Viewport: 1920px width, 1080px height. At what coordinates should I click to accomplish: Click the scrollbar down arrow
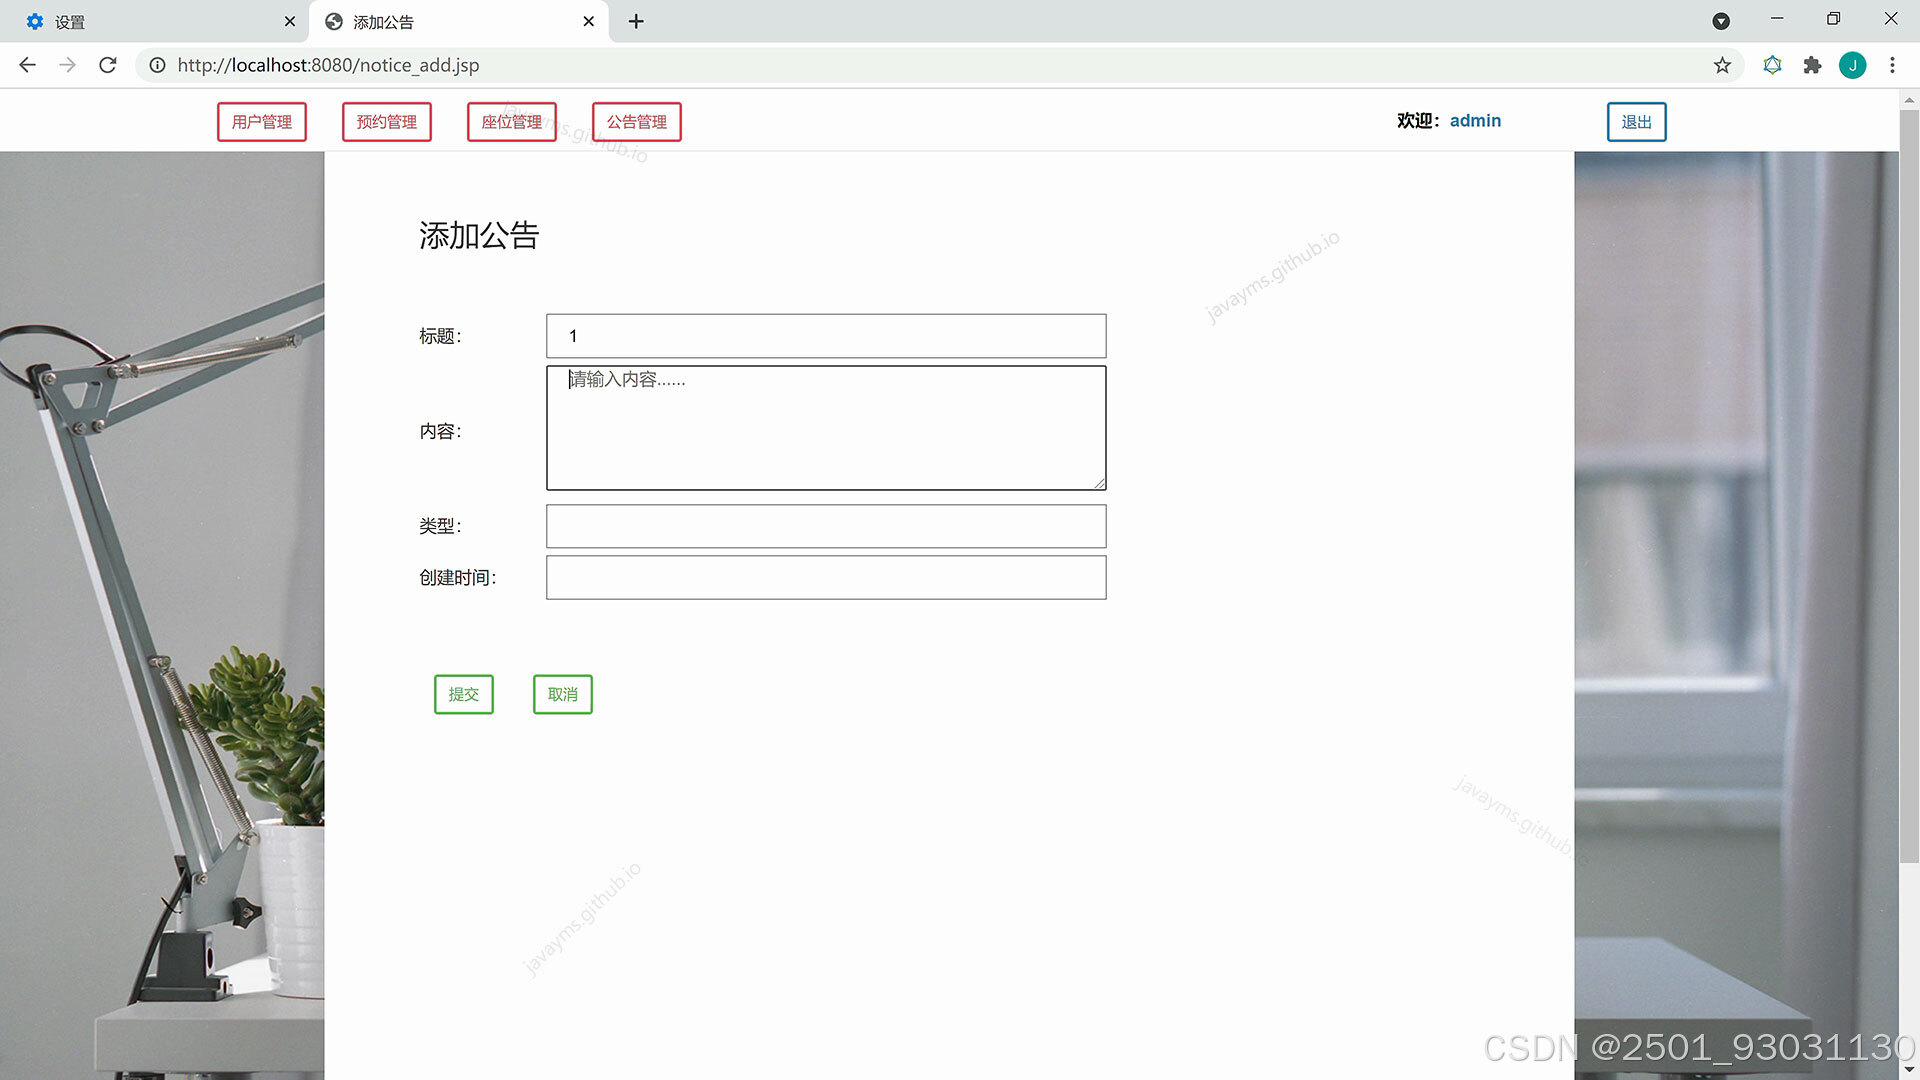coord(1909,1069)
